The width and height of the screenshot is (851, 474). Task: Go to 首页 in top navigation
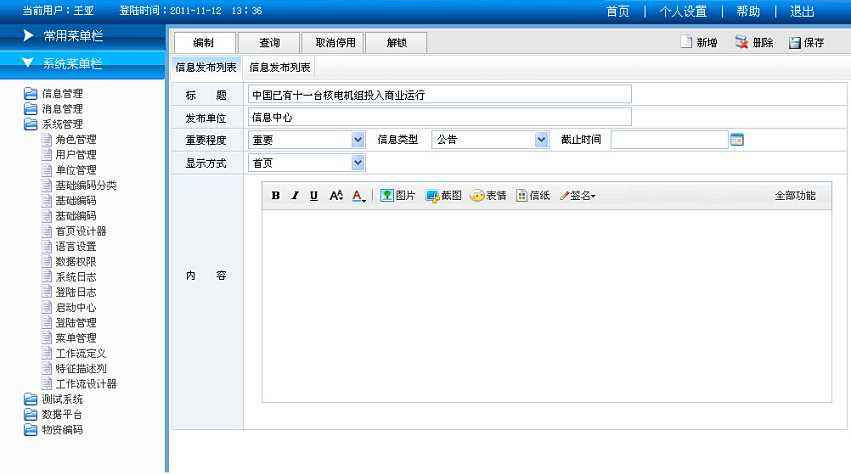click(x=618, y=11)
